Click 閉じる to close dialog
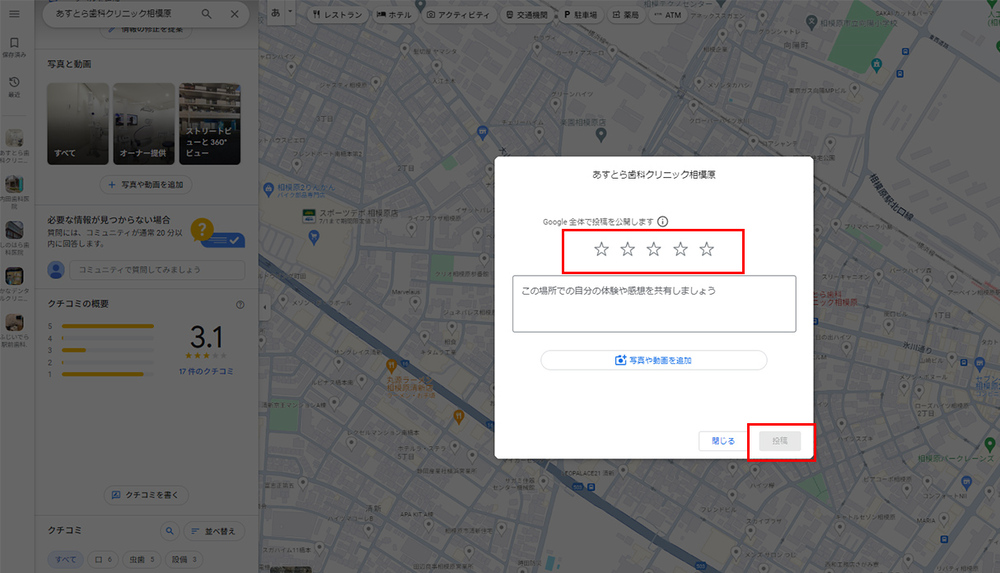Viewport: 1000px width, 573px height. click(x=723, y=441)
